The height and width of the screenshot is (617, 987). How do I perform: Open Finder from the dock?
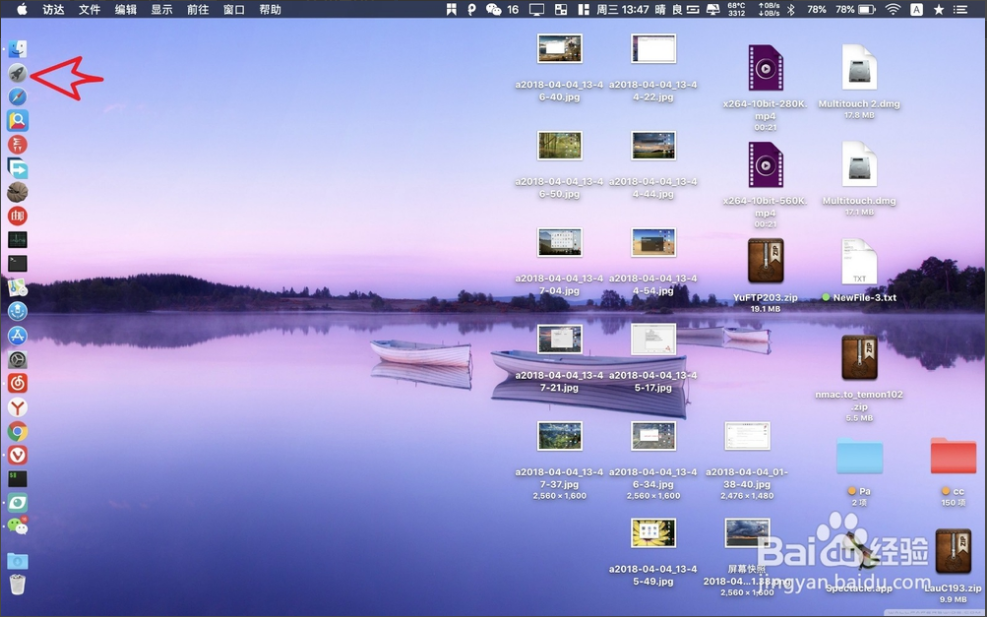[17, 49]
